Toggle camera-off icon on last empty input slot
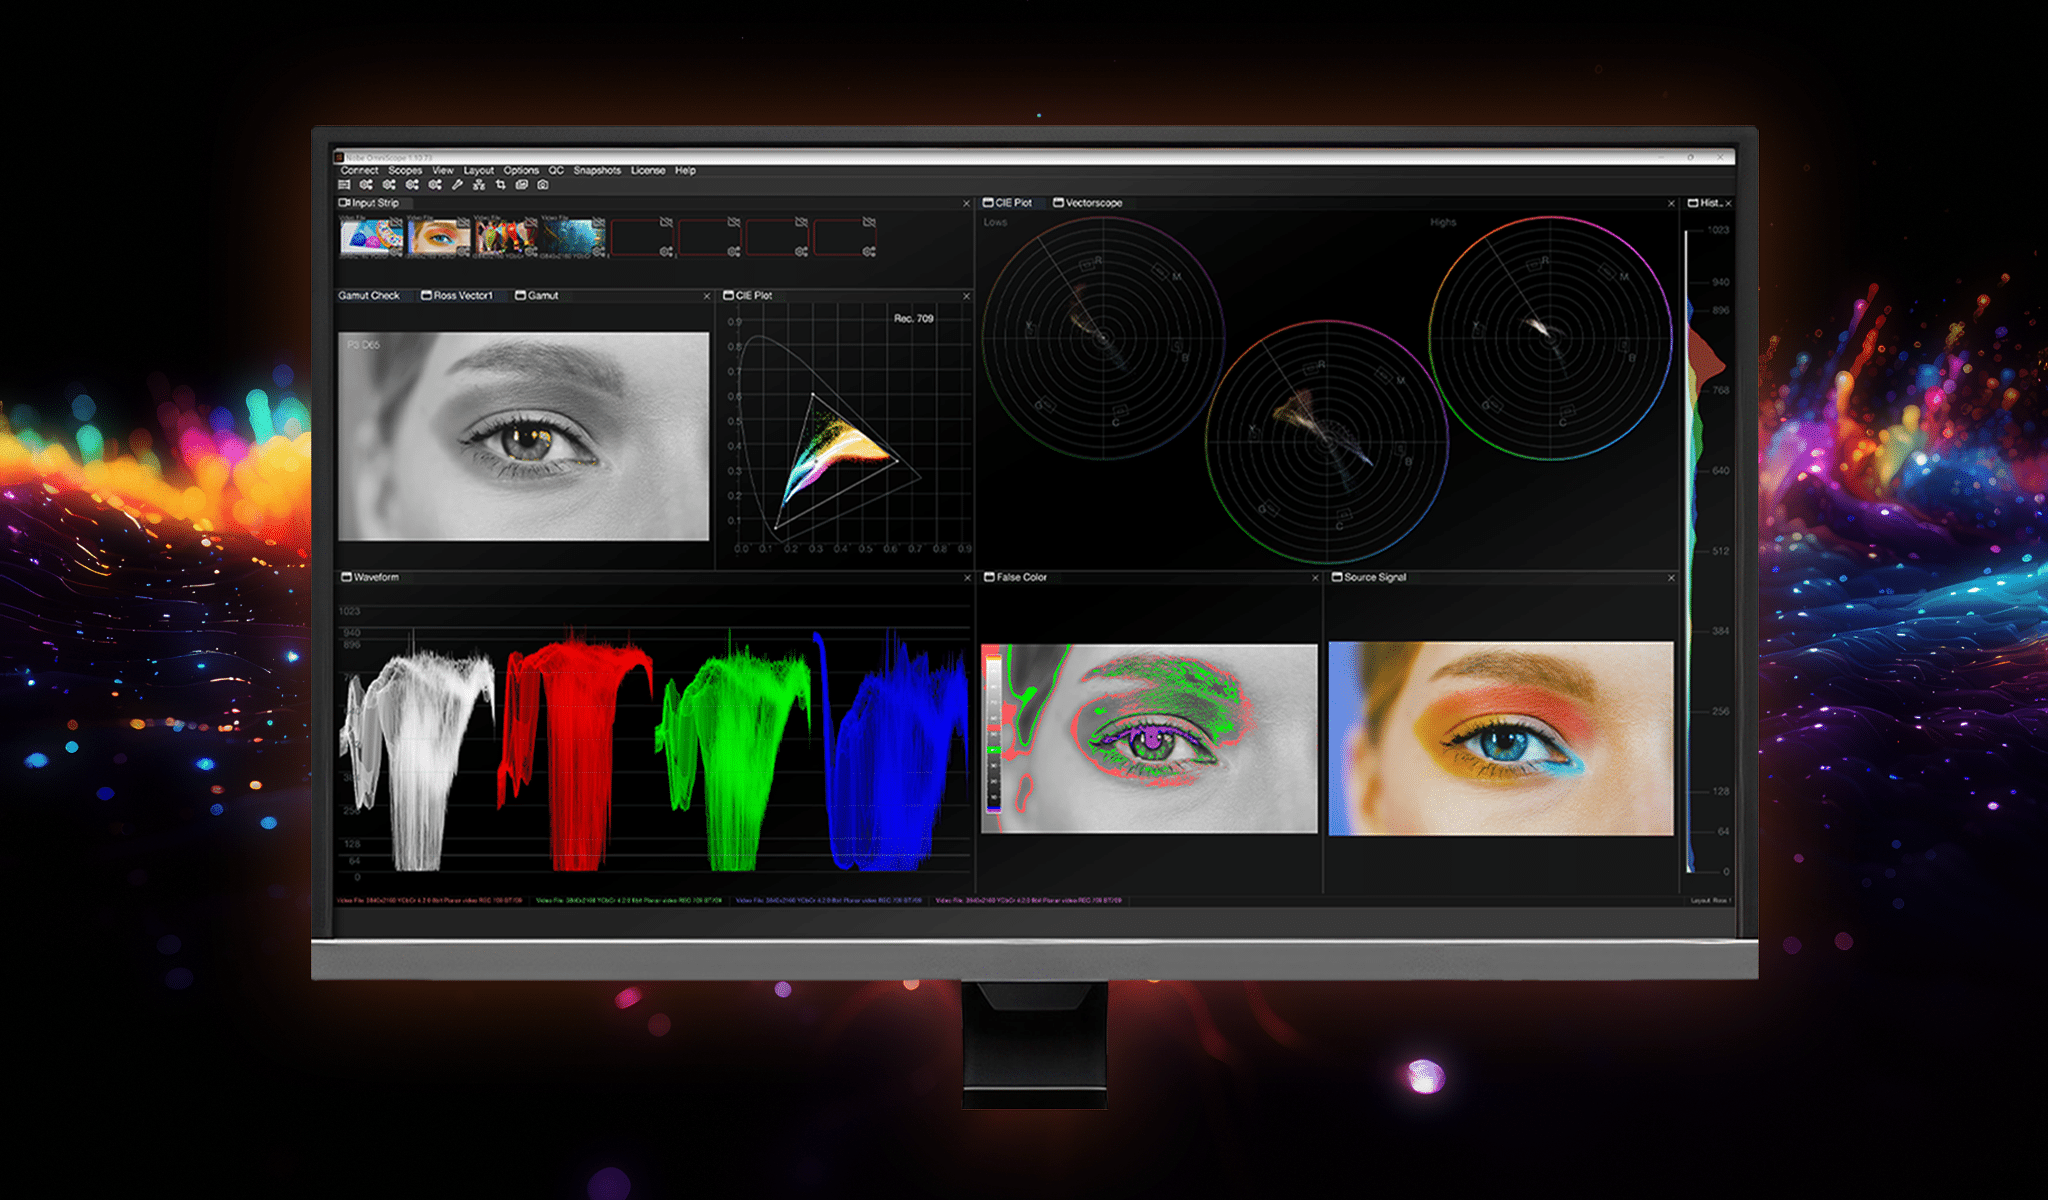The width and height of the screenshot is (2048, 1200). pos(869,222)
